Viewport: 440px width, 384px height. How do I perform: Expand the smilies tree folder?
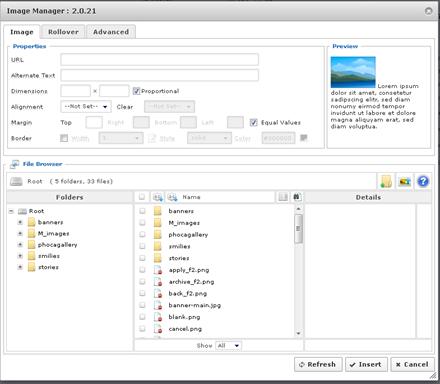pyautogui.click(x=20, y=256)
